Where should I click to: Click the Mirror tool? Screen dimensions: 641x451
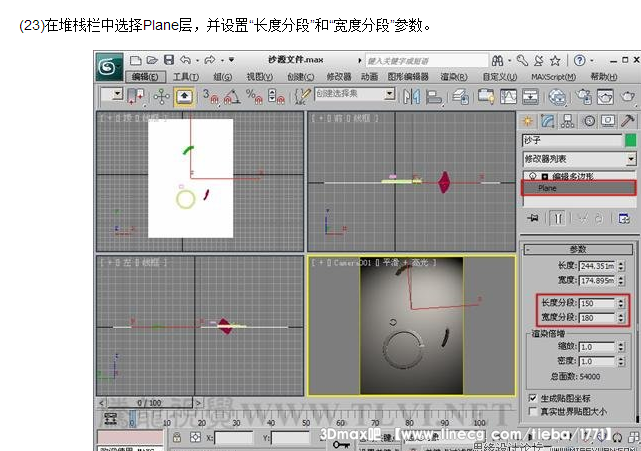tap(412, 97)
